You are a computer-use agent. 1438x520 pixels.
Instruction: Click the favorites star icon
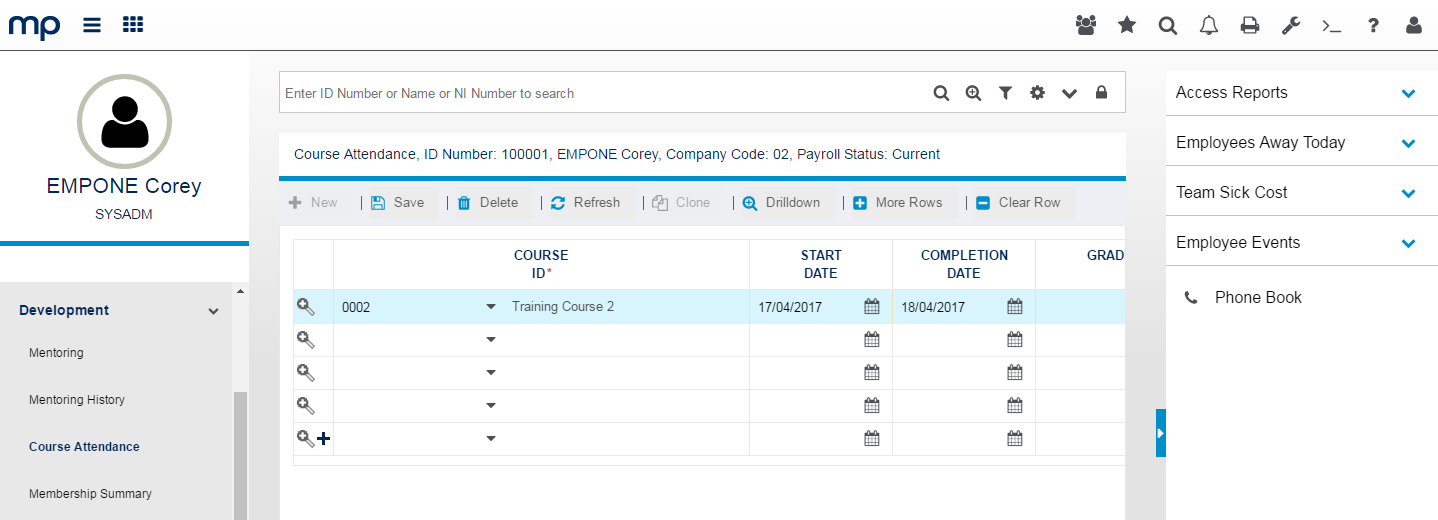tap(1127, 25)
